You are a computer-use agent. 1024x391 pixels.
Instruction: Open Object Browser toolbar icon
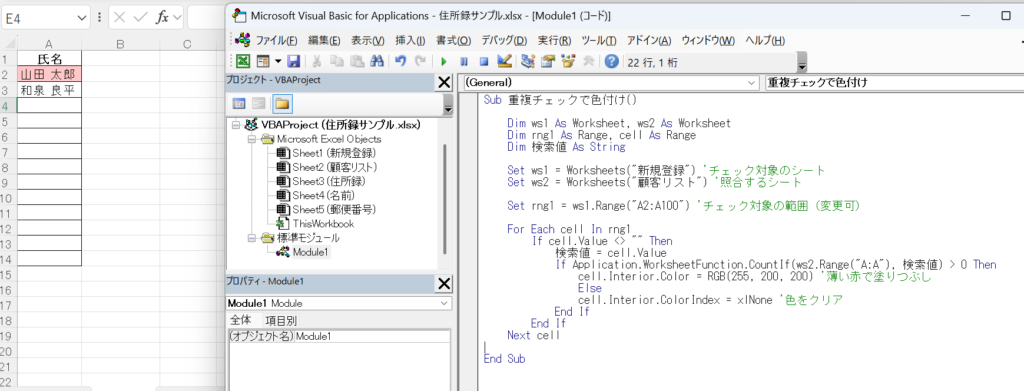(x=568, y=61)
